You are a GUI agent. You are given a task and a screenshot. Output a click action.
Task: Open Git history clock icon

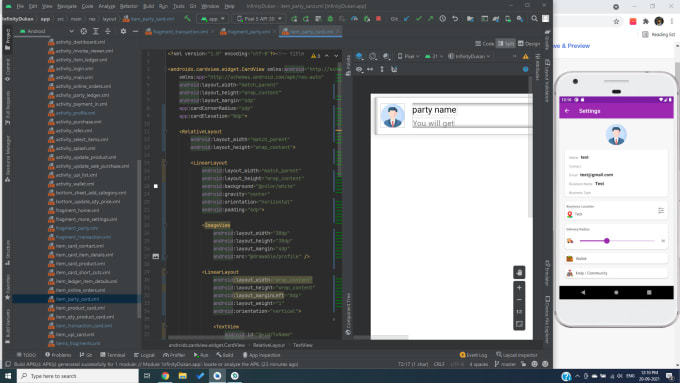pyautogui.click(x=442, y=19)
